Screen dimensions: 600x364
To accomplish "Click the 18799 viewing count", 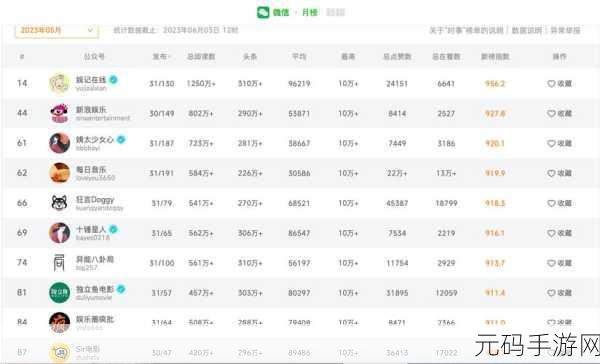I will [x=446, y=203].
